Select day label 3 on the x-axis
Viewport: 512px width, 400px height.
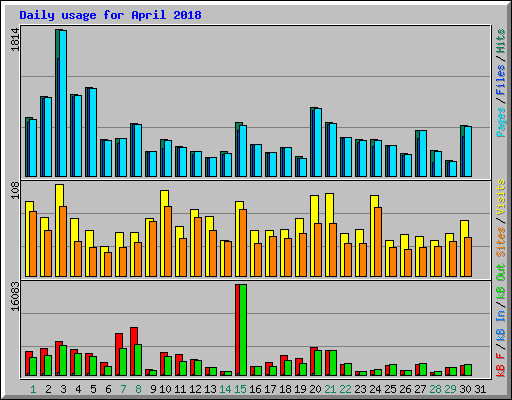click(63, 389)
